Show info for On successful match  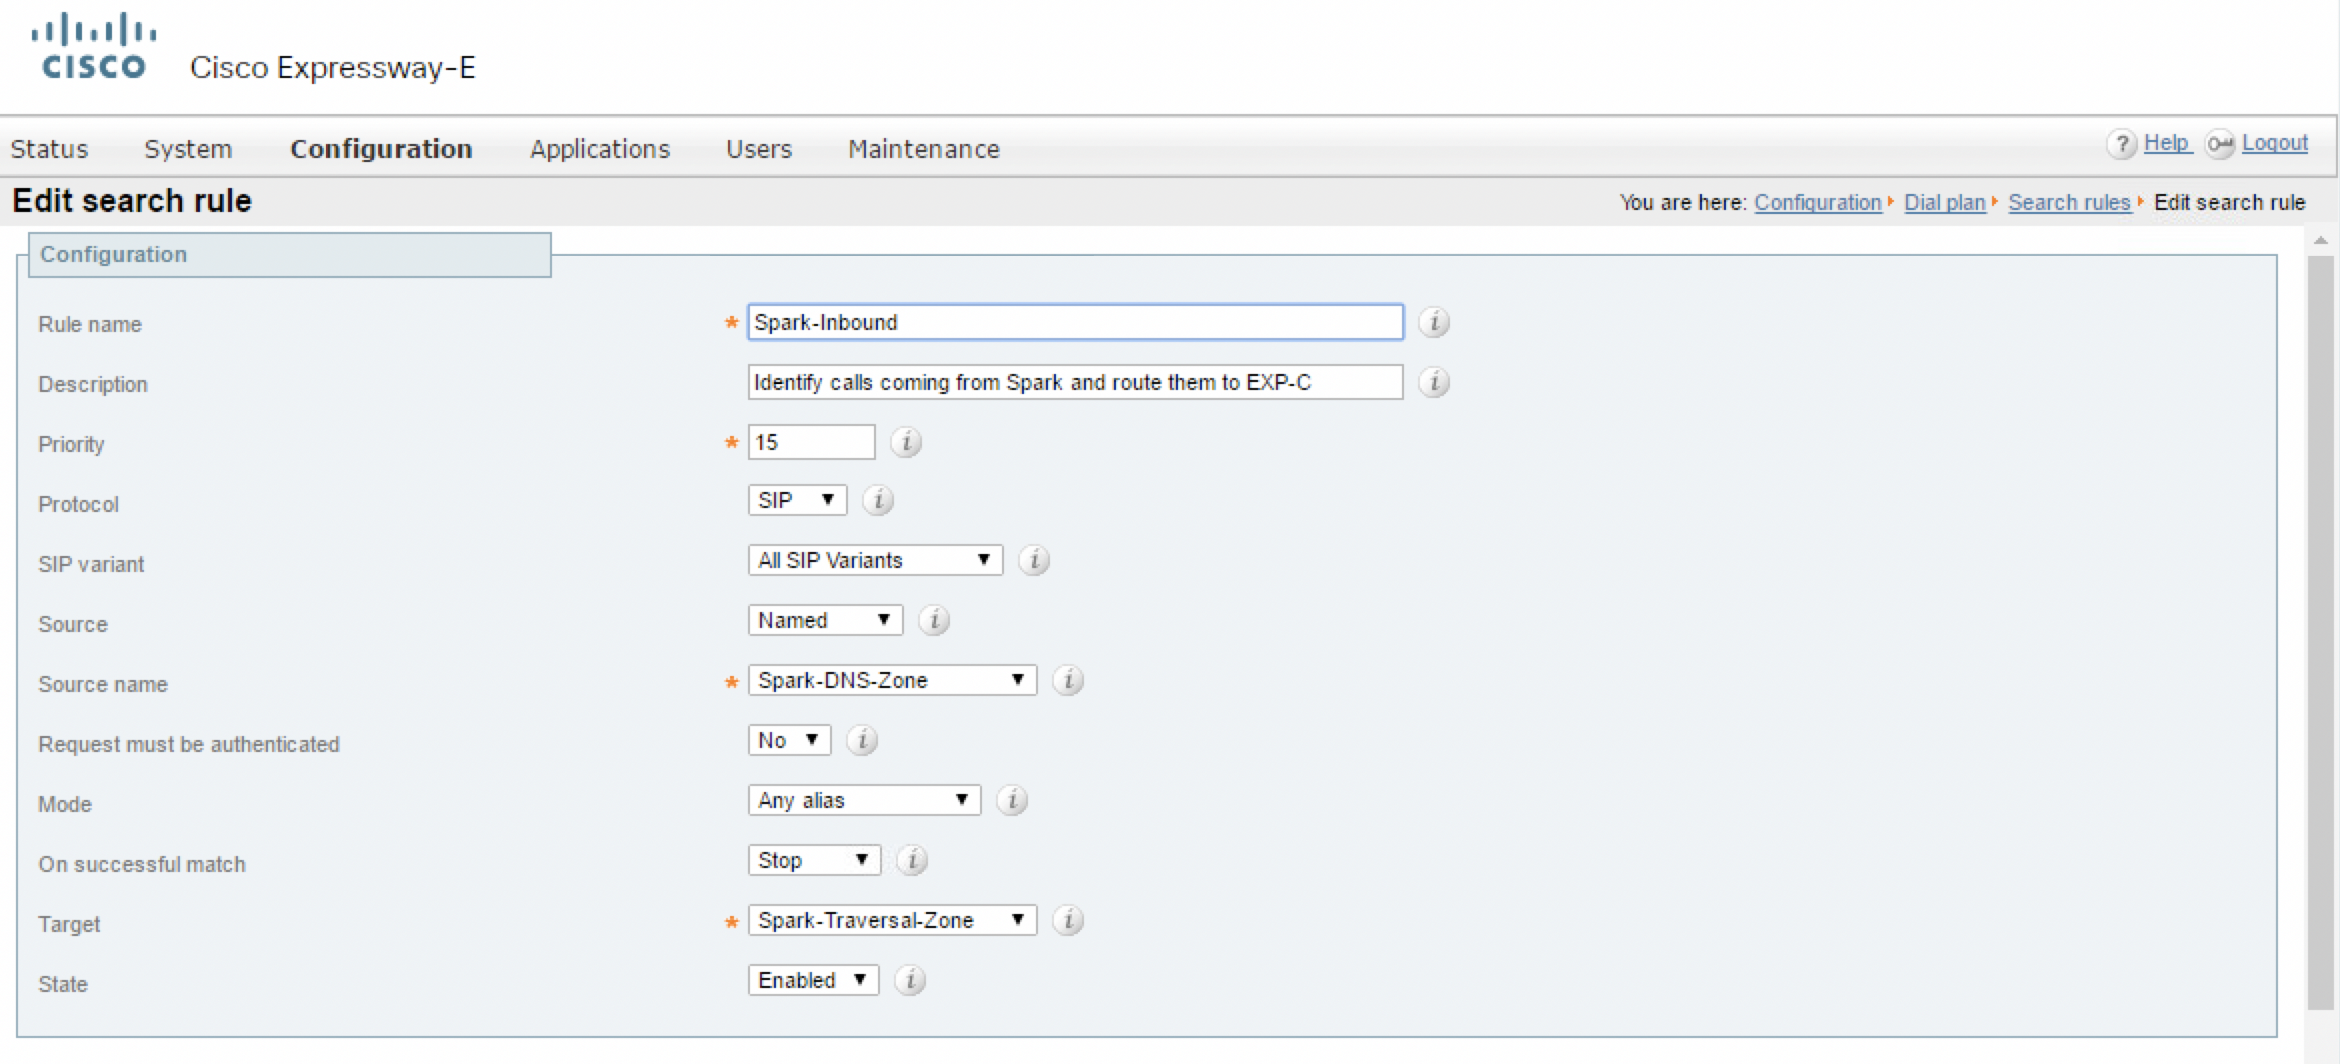(x=912, y=860)
